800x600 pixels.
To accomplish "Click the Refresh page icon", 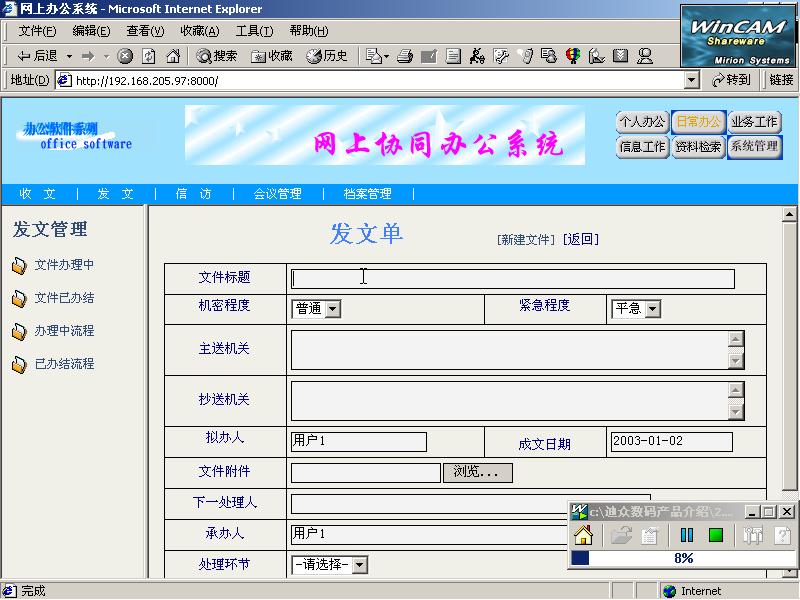I will coord(149,56).
